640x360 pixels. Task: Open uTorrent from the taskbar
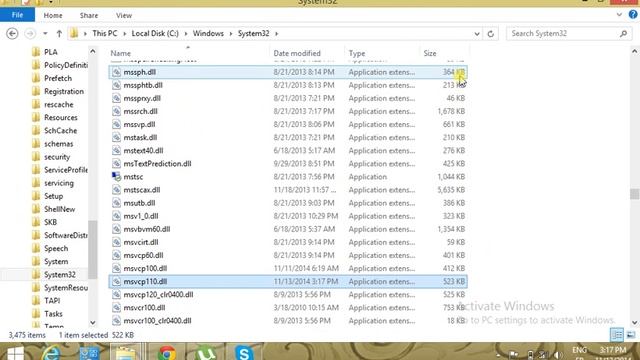(205, 353)
